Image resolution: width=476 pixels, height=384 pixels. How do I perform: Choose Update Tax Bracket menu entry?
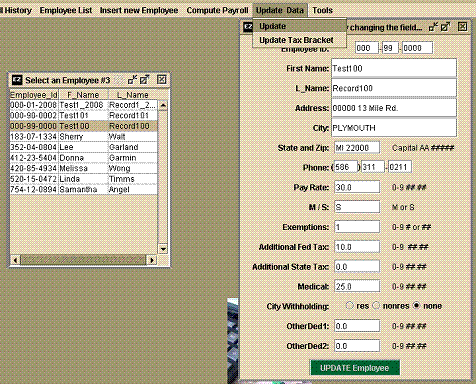point(299,40)
